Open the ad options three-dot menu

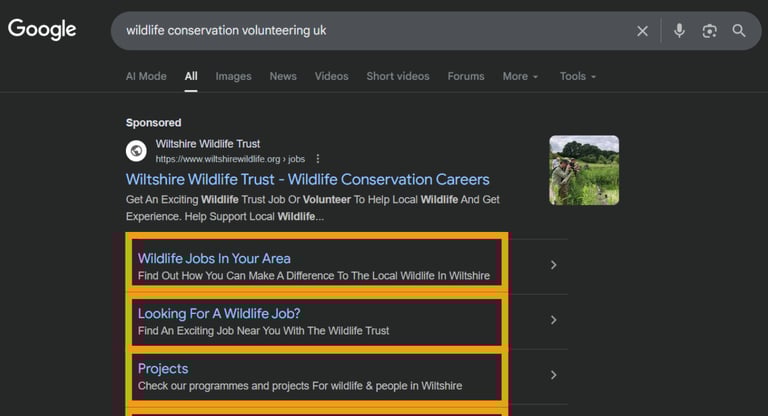tap(318, 159)
